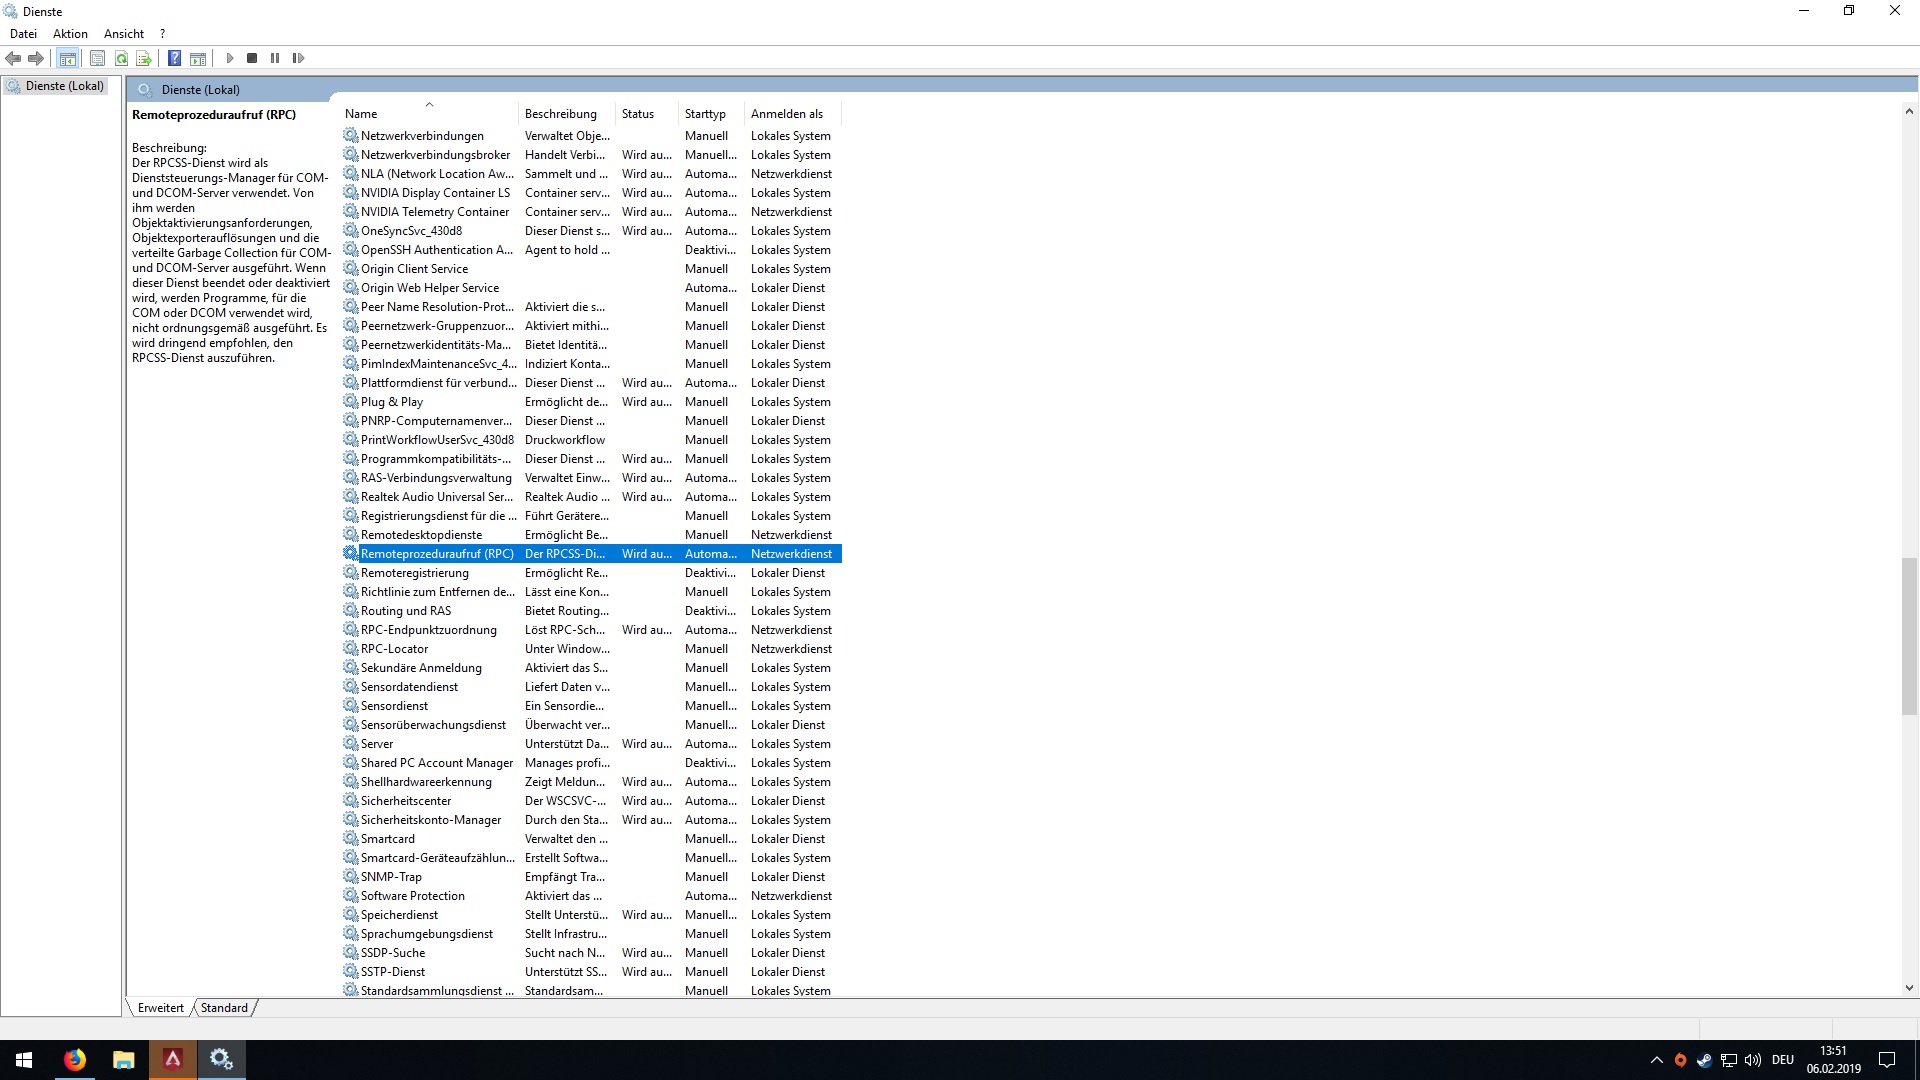Sort list by Name column header
This screenshot has height=1080, width=1920.
pos(361,114)
